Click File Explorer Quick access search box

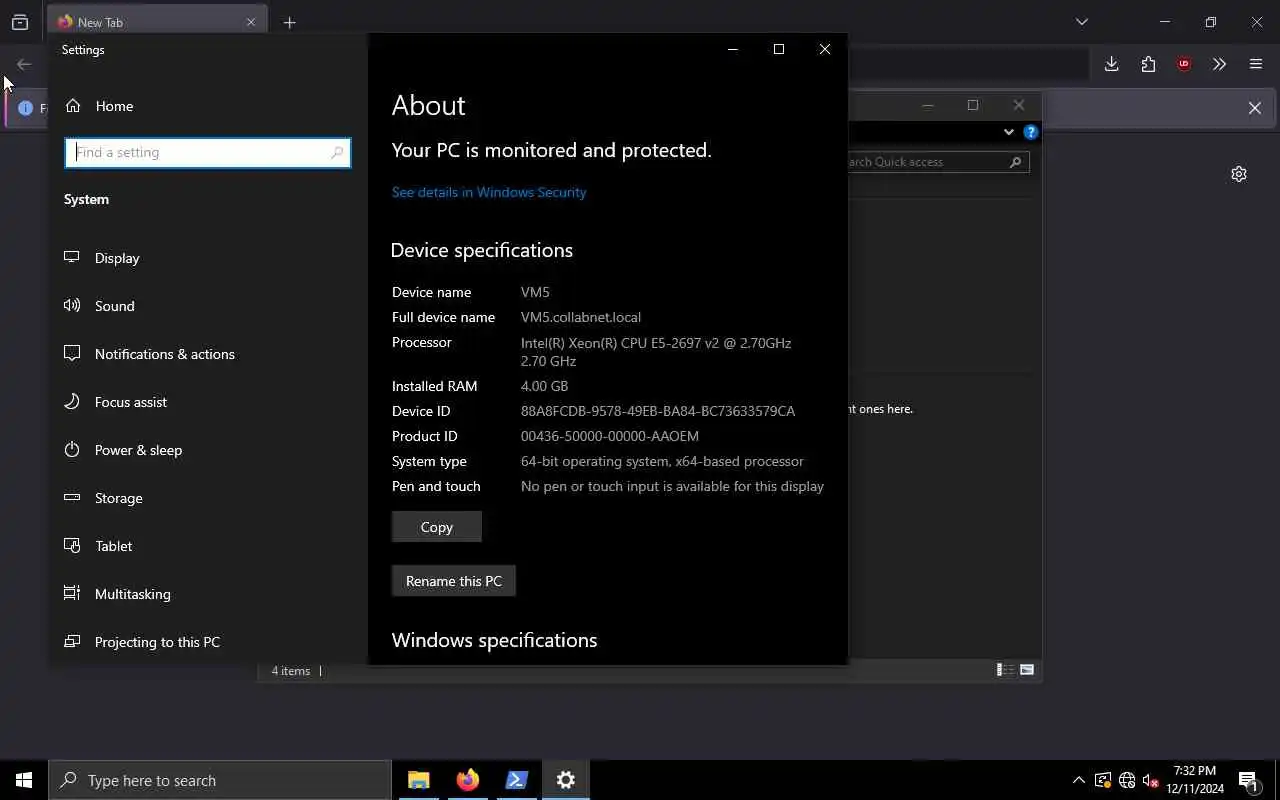coord(938,162)
